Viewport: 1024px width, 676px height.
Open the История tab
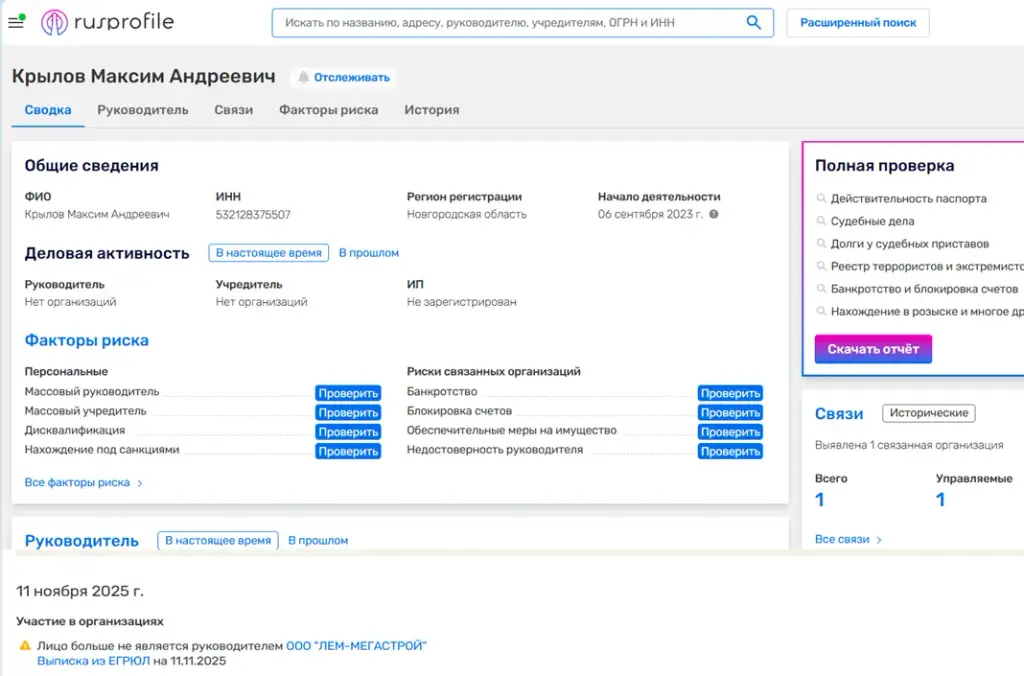point(432,110)
